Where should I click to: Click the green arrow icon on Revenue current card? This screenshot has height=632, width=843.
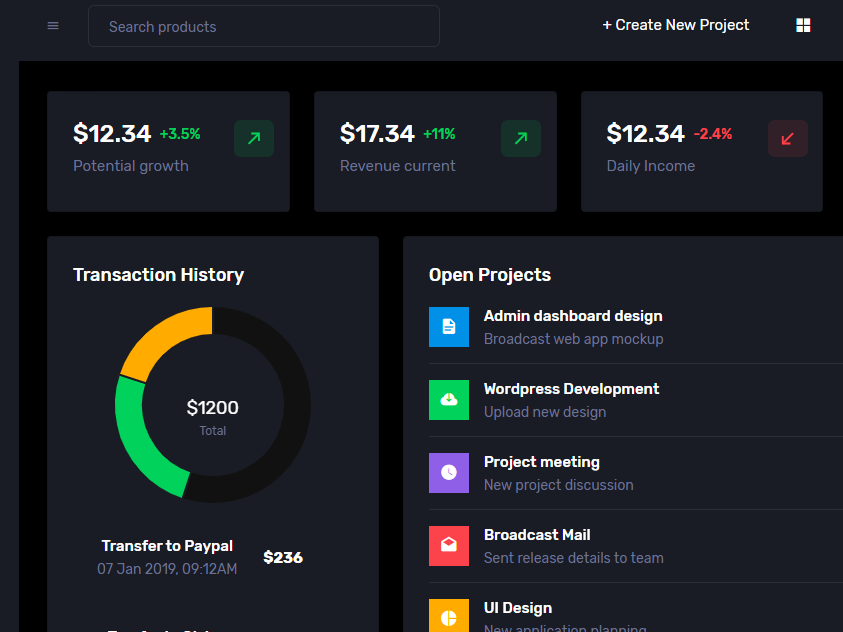click(x=520, y=138)
